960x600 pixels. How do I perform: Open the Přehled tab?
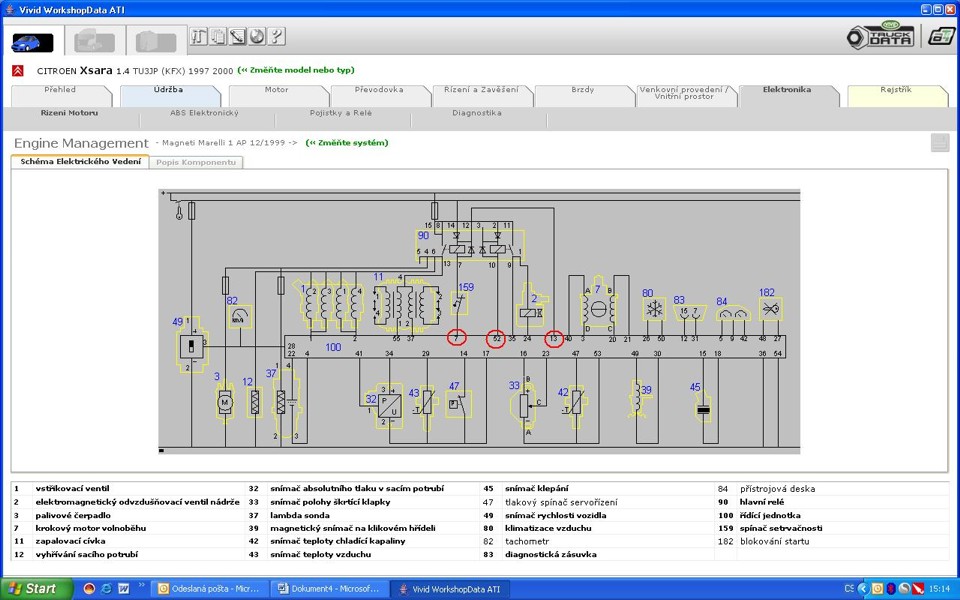click(x=61, y=96)
